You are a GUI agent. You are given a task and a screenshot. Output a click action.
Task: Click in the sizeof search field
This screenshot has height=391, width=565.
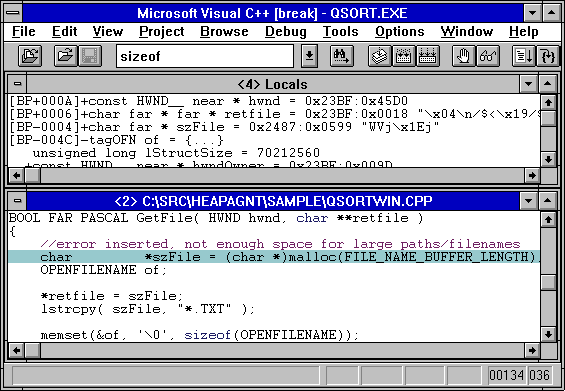click(205, 56)
